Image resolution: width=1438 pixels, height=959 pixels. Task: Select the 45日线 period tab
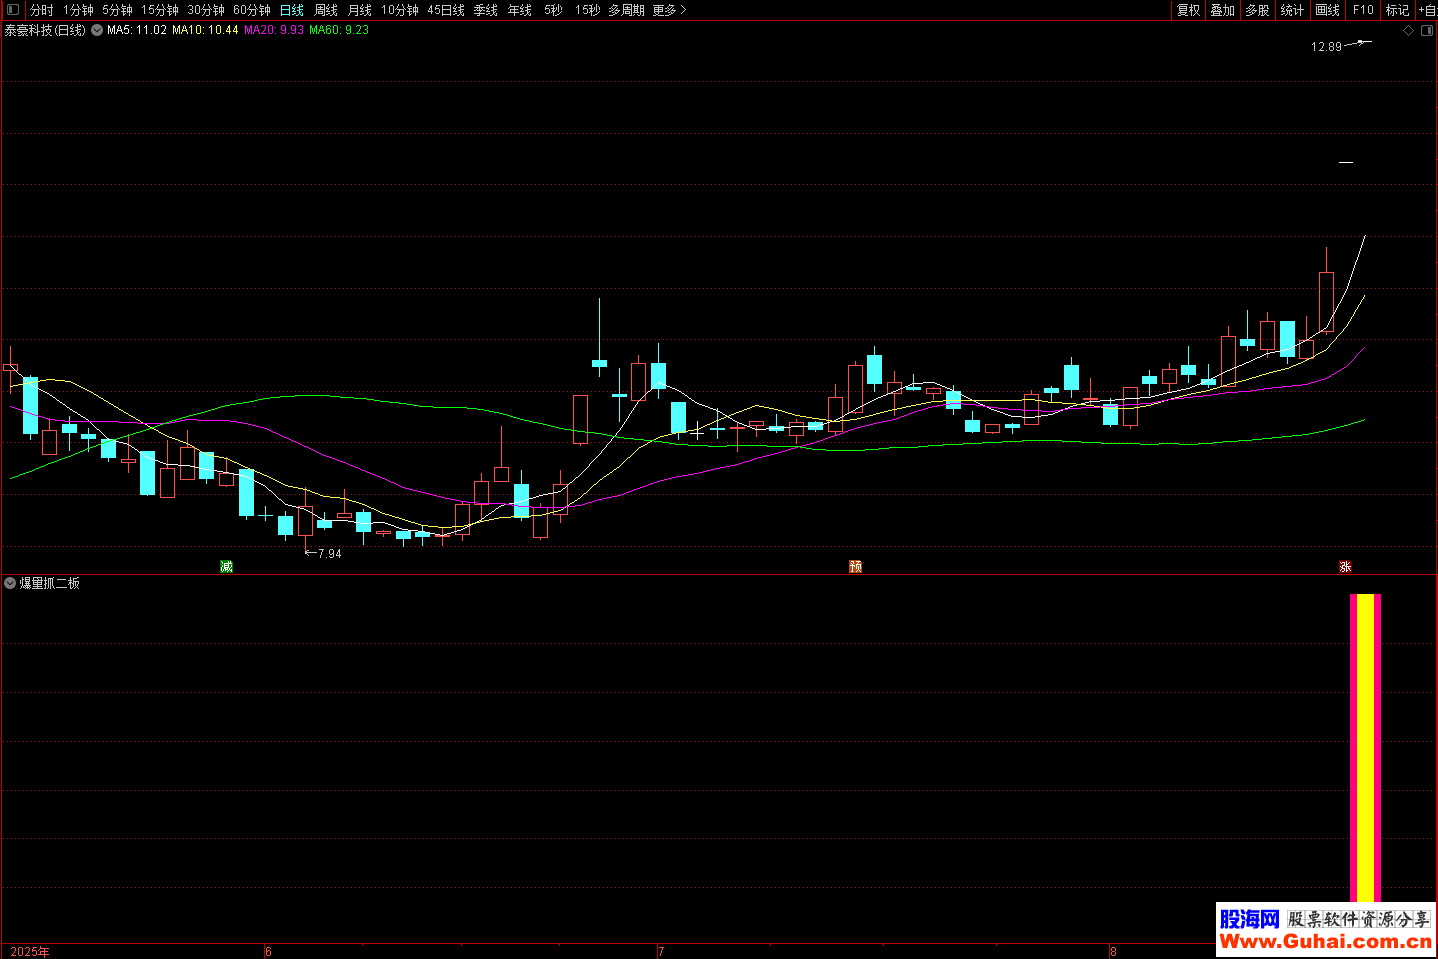click(x=446, y=10)
